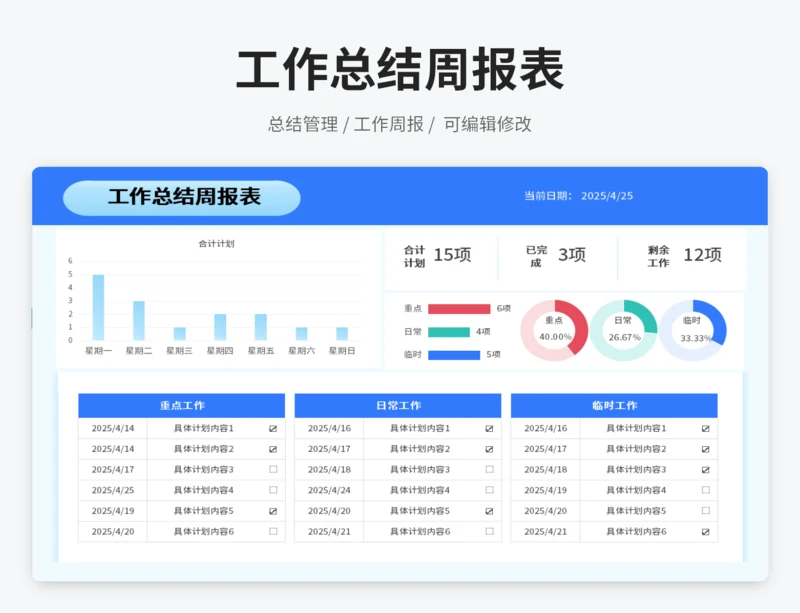Select date cell 2025/4/19 in 临时工作
Screen dimensions: 800x613
point(545,490)
